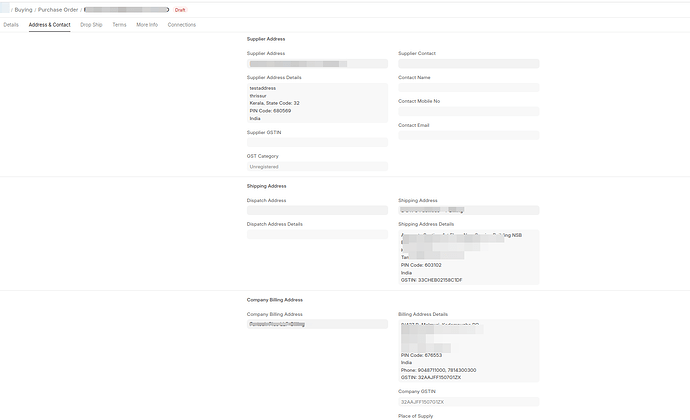View the Connections tab
The height and width of the screenshot is (420, 690).
pos(182,24)
